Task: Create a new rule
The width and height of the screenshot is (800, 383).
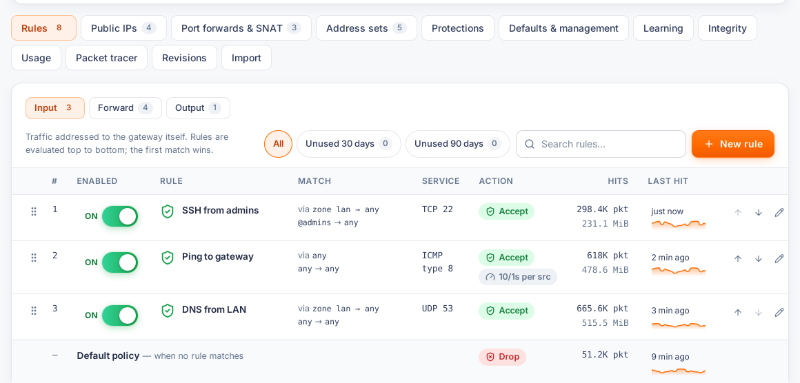Action: click(733, 144)
